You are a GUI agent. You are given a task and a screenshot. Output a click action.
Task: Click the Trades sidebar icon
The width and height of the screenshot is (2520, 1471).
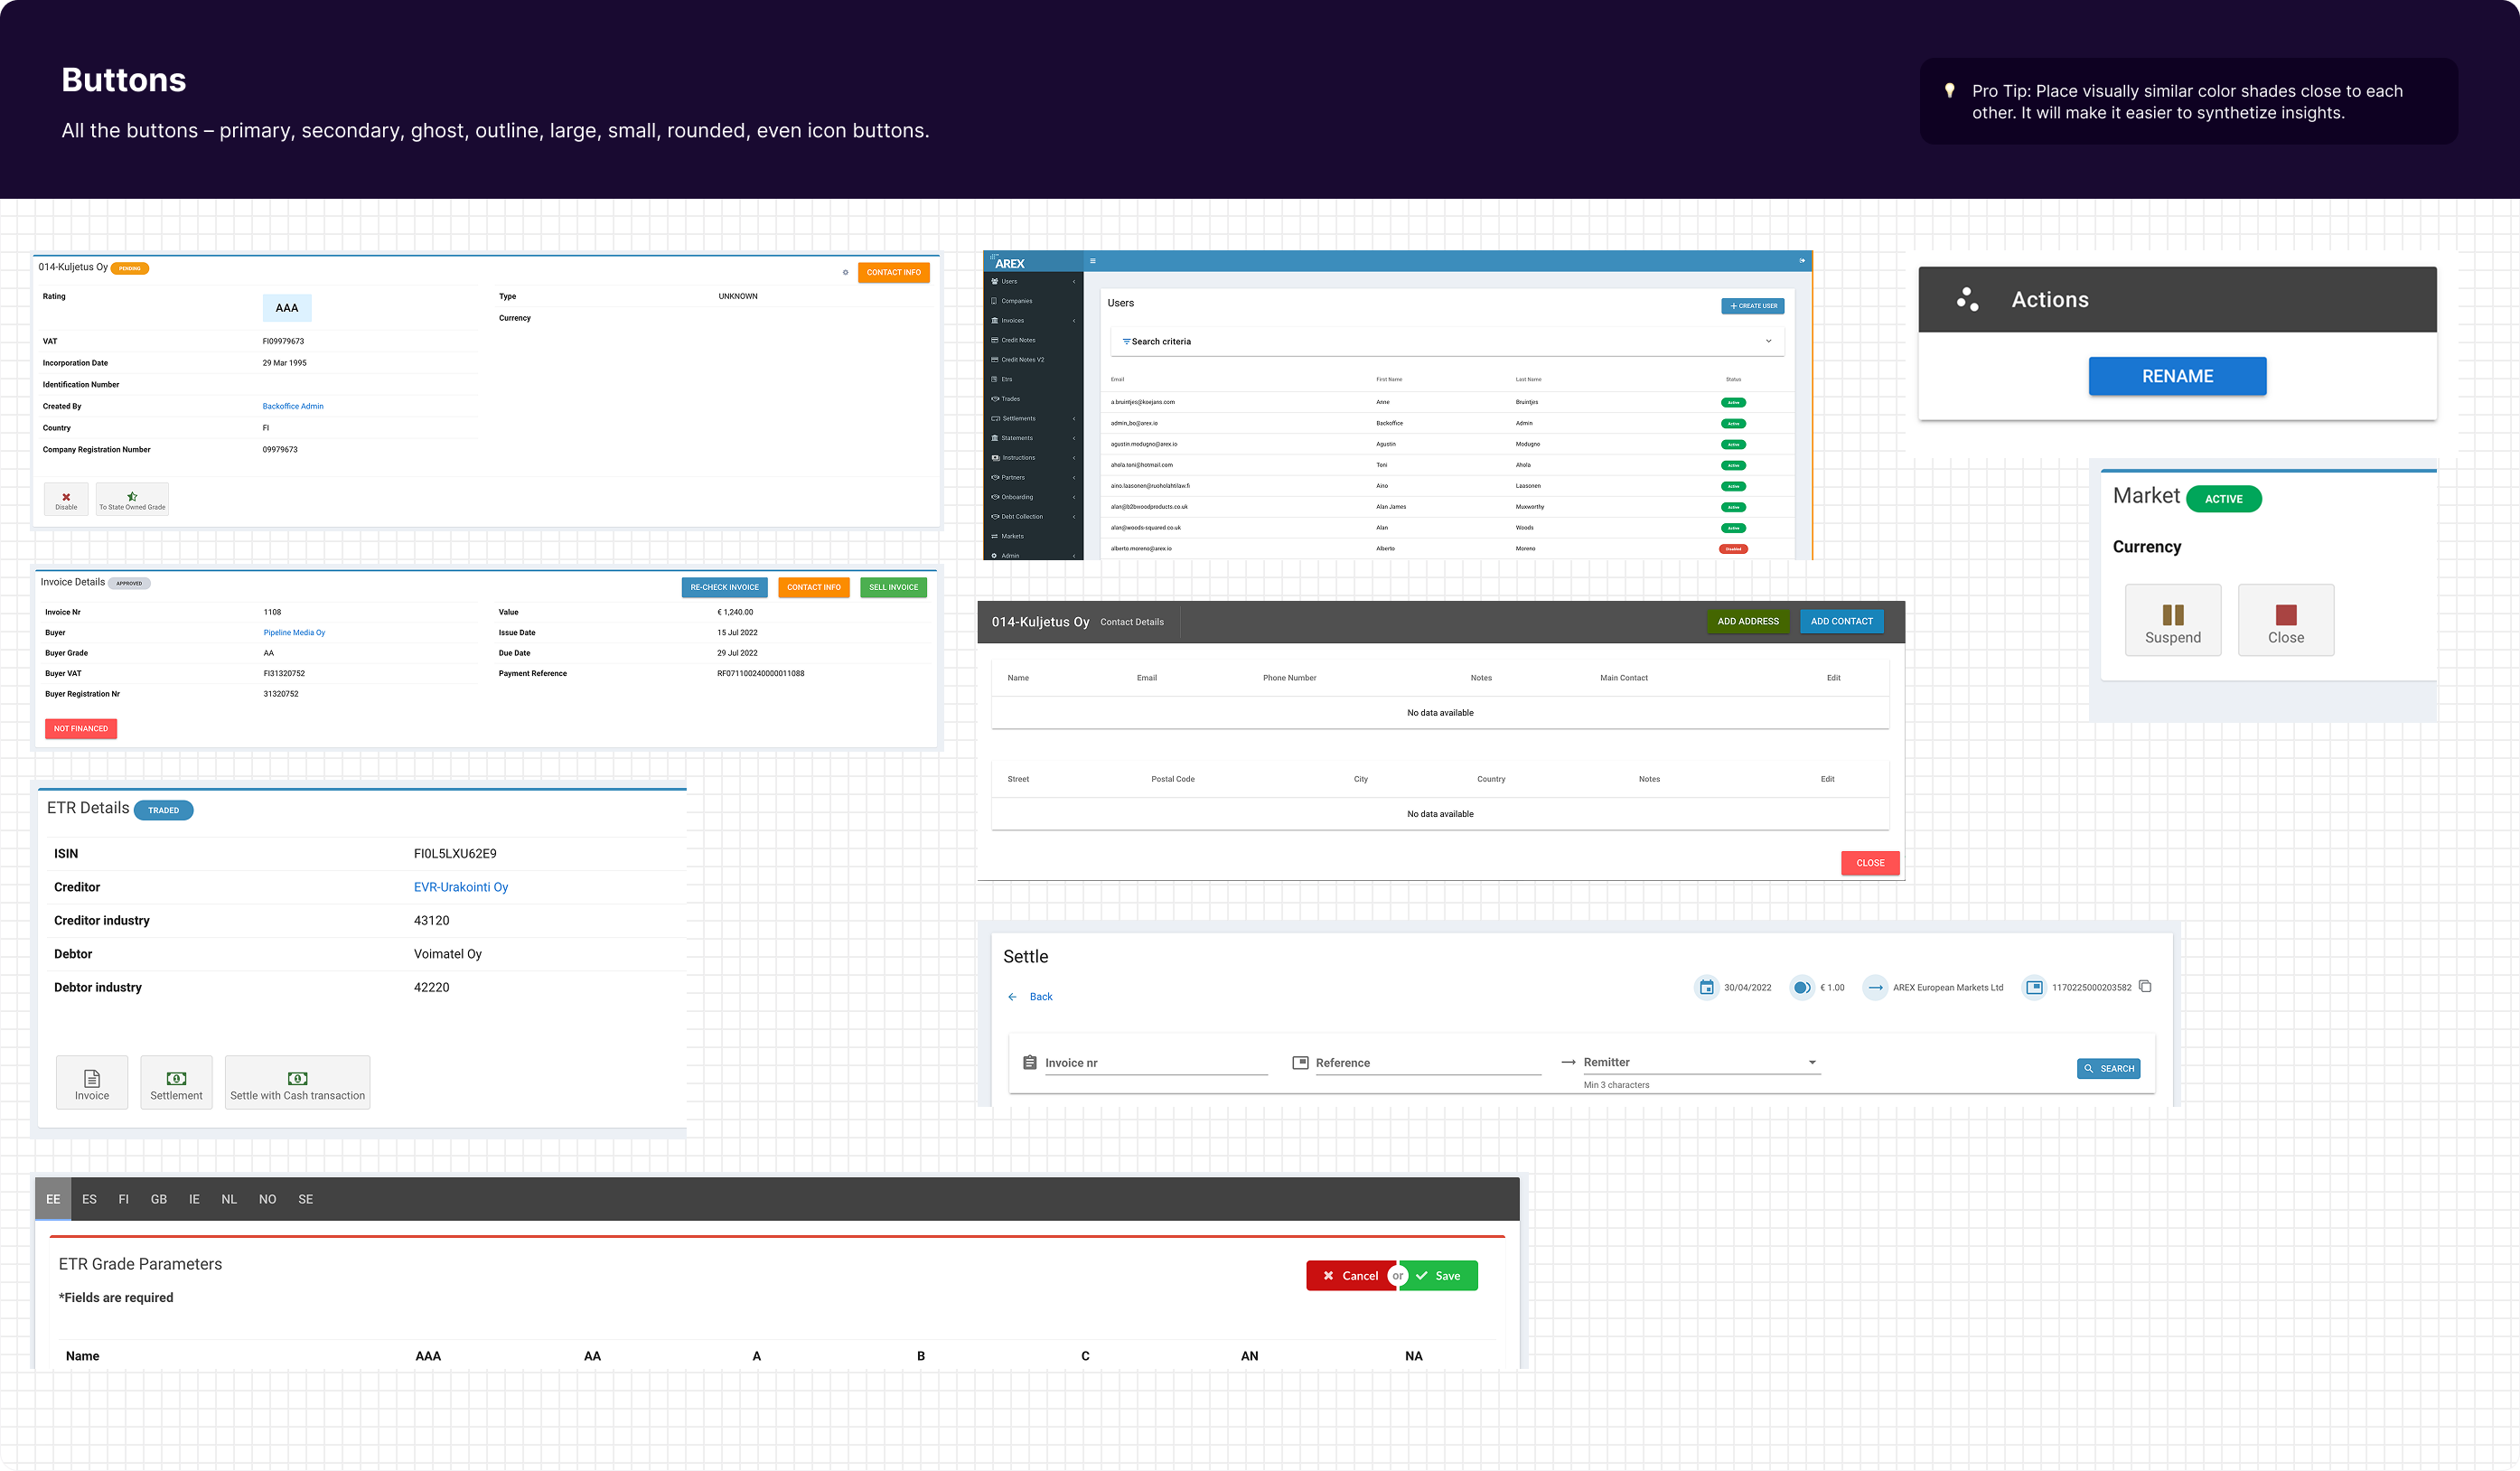(x=995, y=399)
